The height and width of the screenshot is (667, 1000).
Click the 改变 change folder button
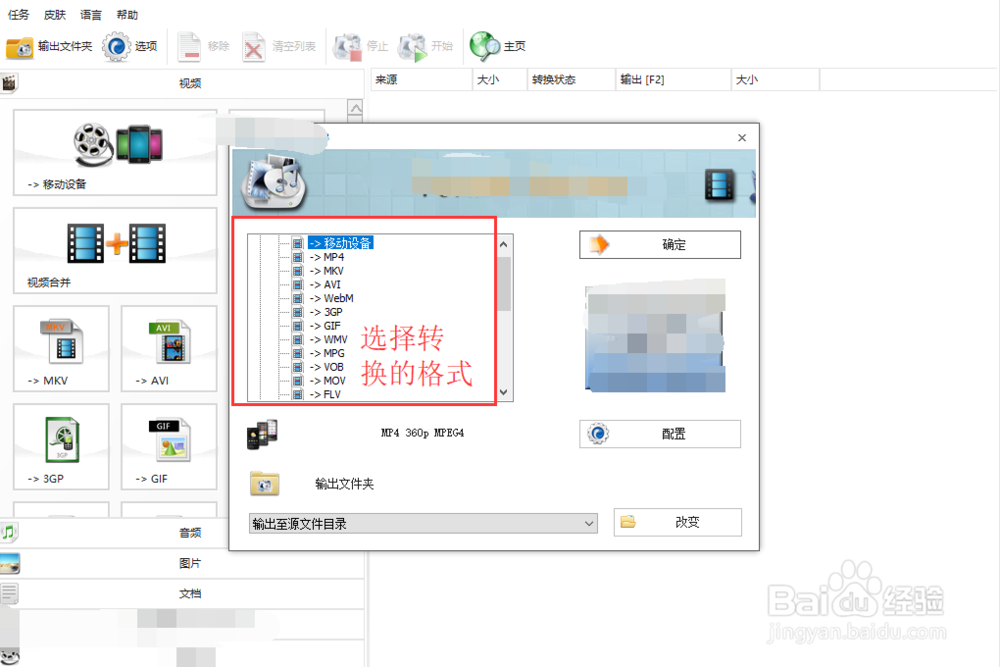[677, 522]
